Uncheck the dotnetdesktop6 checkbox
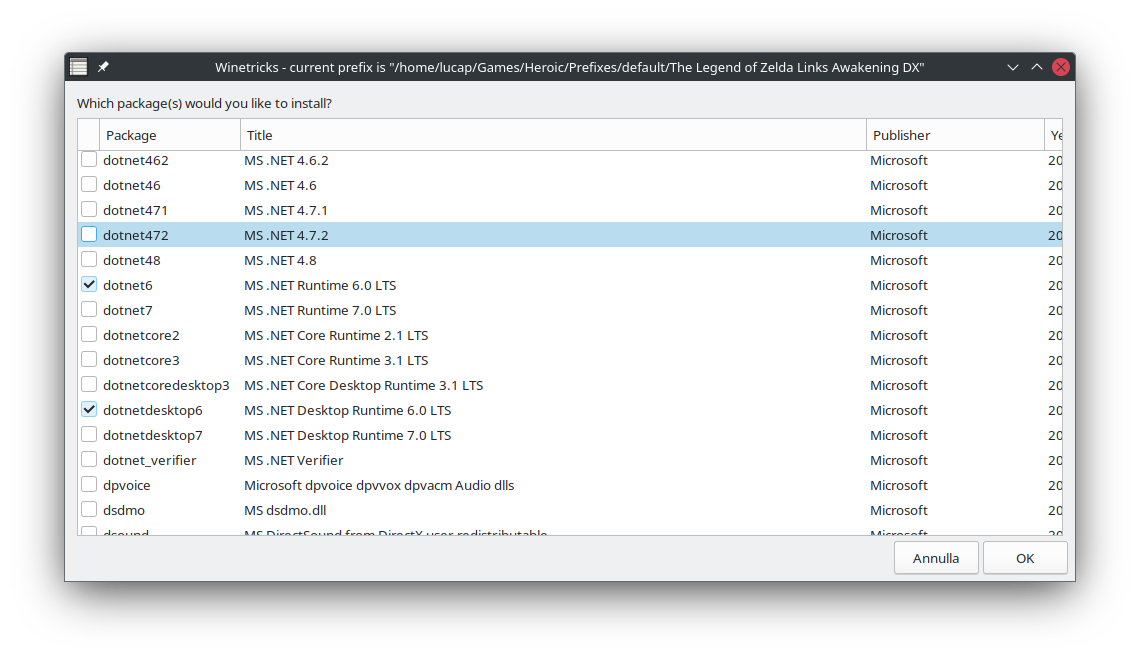 click(x=89, y=409)
